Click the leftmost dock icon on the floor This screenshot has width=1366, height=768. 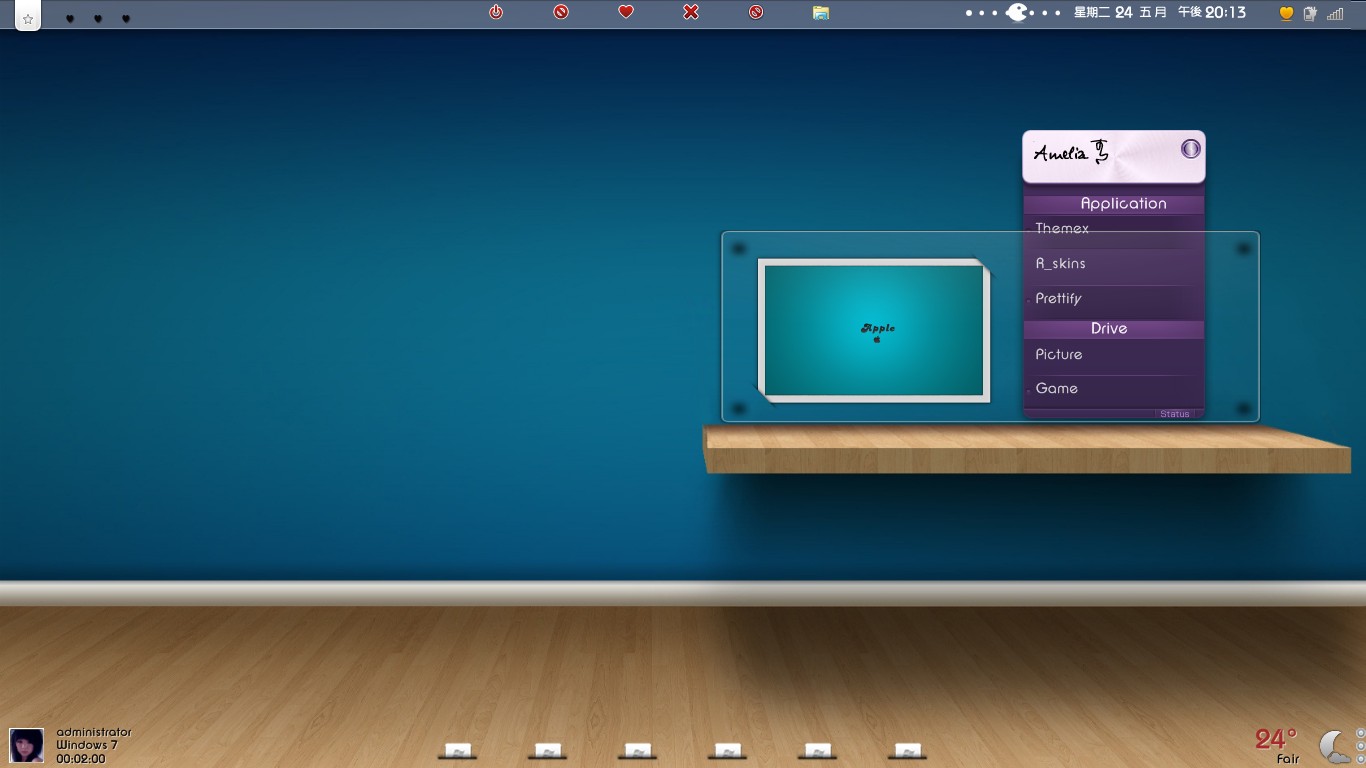(458, 751)
